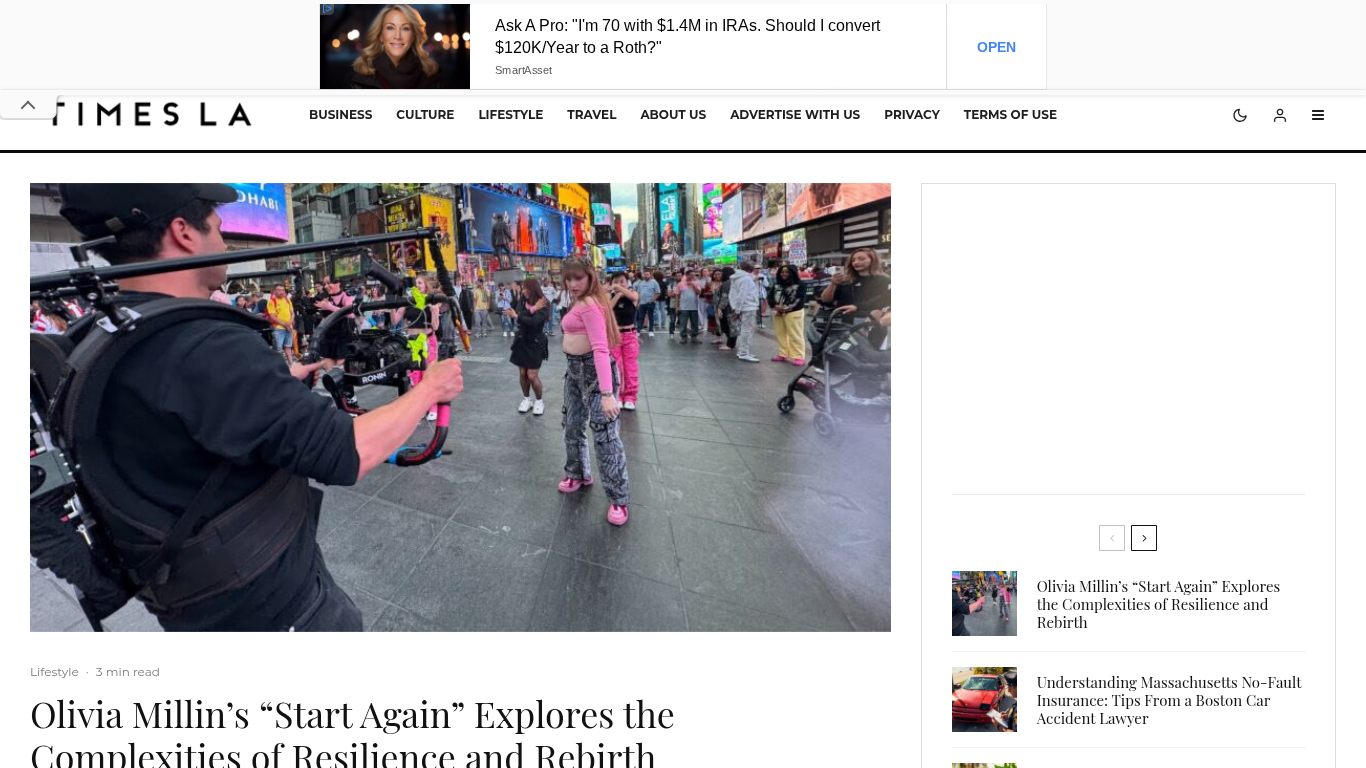Go to next sidebar posts arrow
The height and width of the screenshot is (768, 1366).
tap(1144, 538)
